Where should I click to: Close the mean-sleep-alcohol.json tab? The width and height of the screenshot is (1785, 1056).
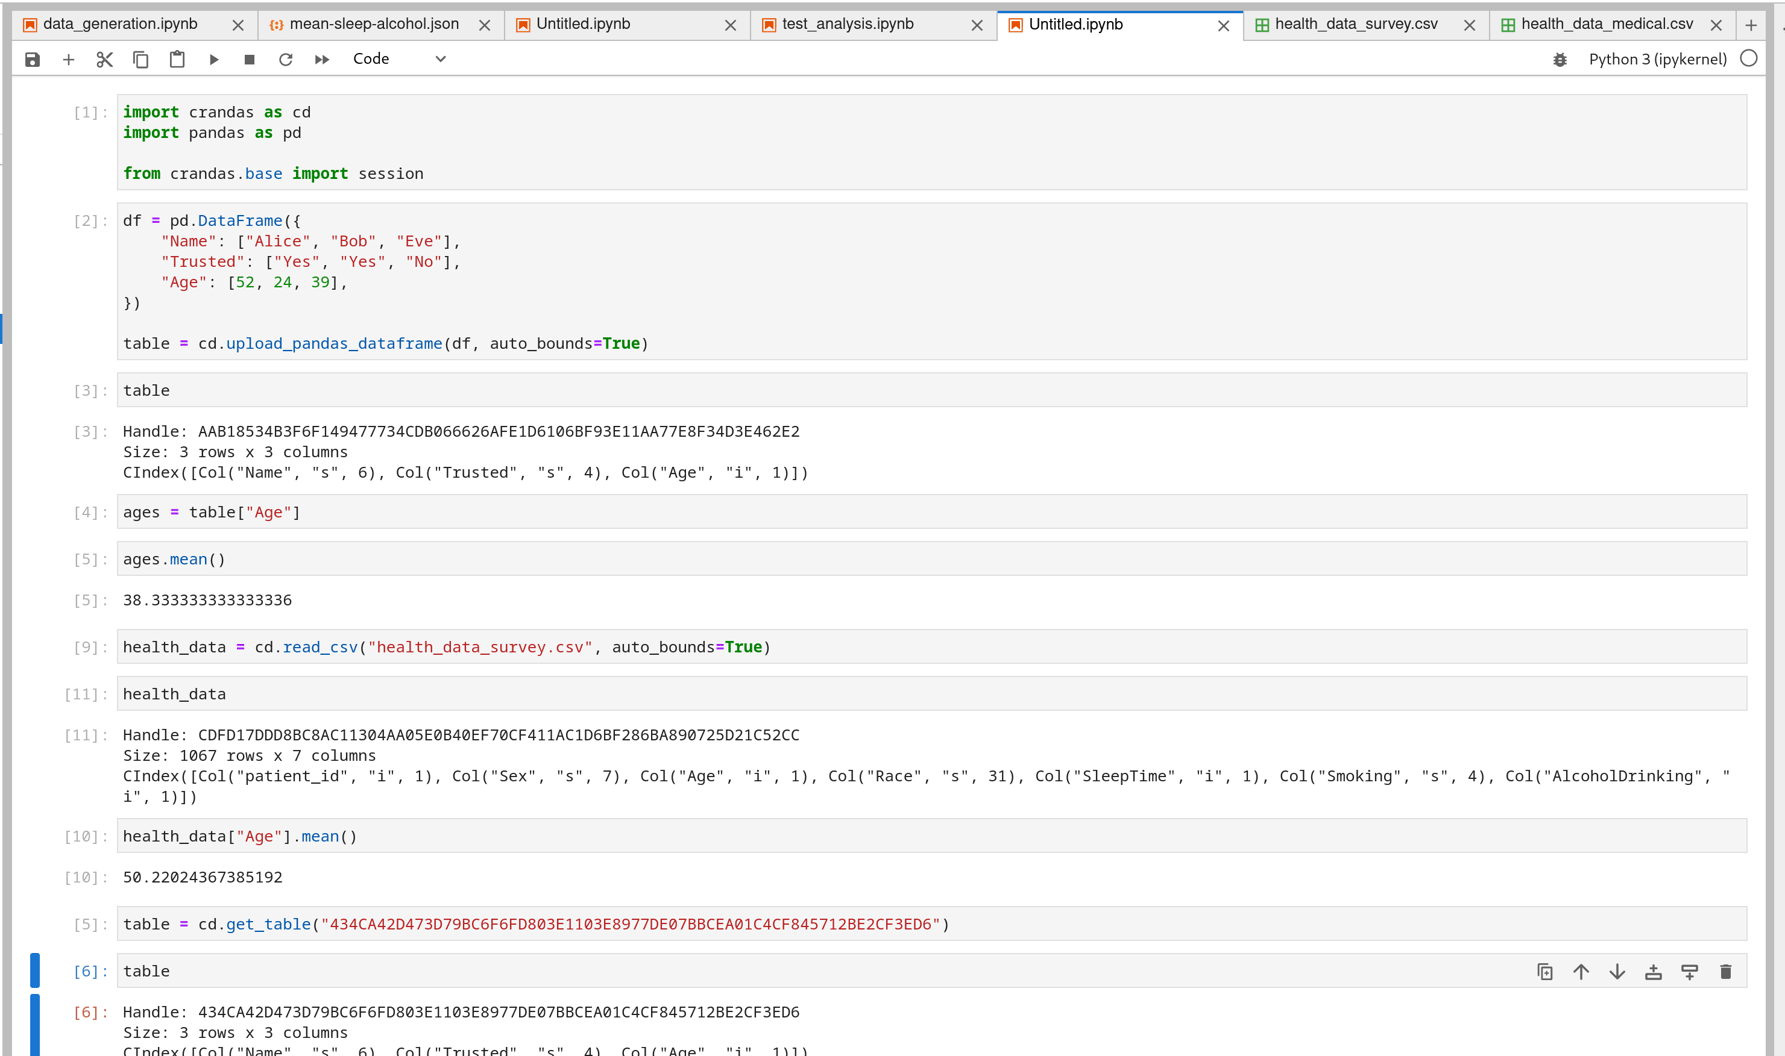click(x=484, y=25)
